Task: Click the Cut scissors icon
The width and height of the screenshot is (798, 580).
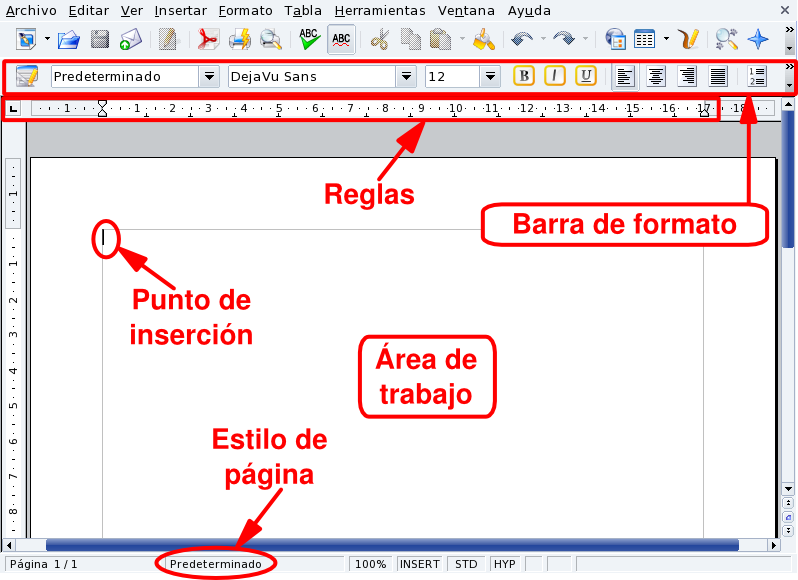Action: 380,39
